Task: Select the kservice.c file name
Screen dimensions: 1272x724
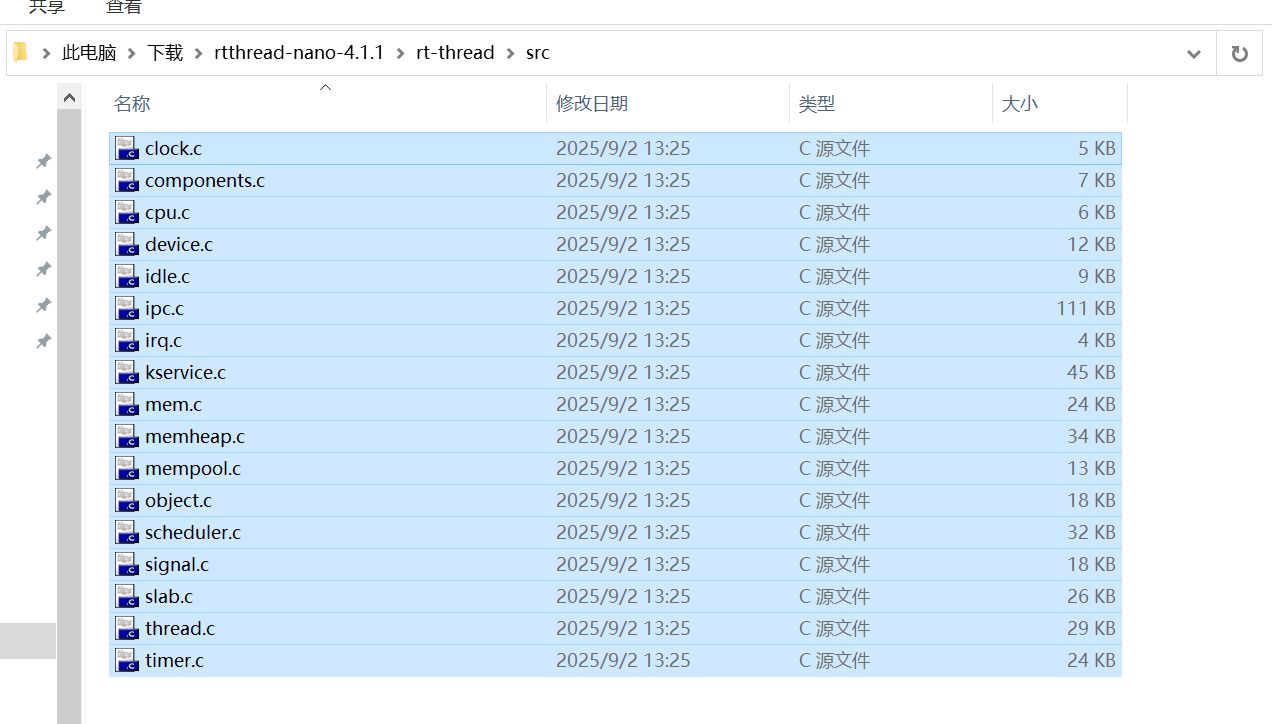Action: click(x=185, y=372)
